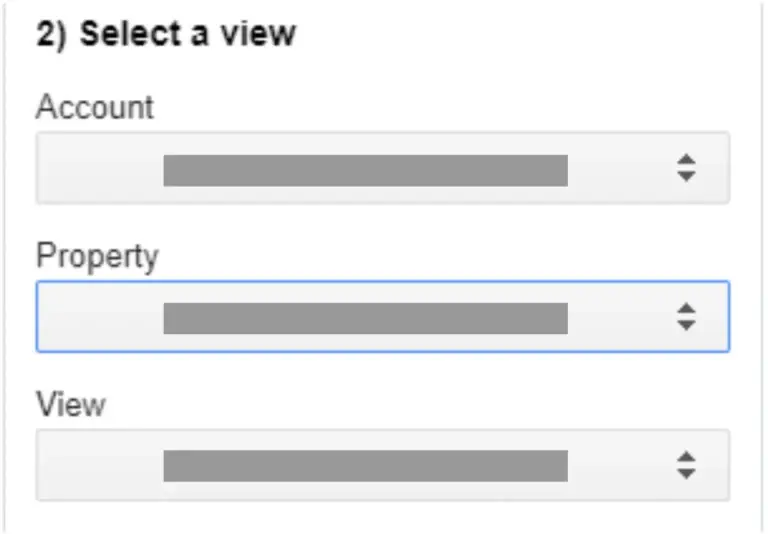Screen dimensions: 768x534
Task: Open the Property dropdown
Action: (x=382, y=317)
